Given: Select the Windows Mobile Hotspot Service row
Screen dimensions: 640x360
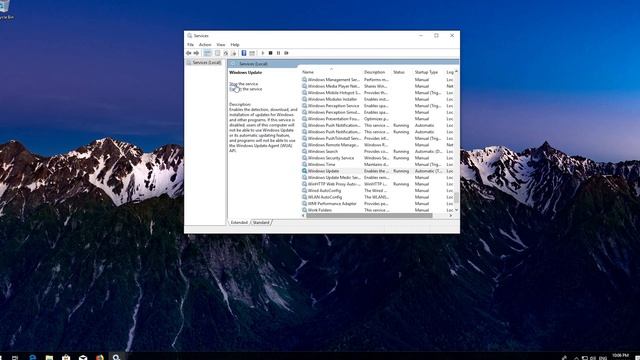Looking at the screenshot, I should [x=378, y=93].
